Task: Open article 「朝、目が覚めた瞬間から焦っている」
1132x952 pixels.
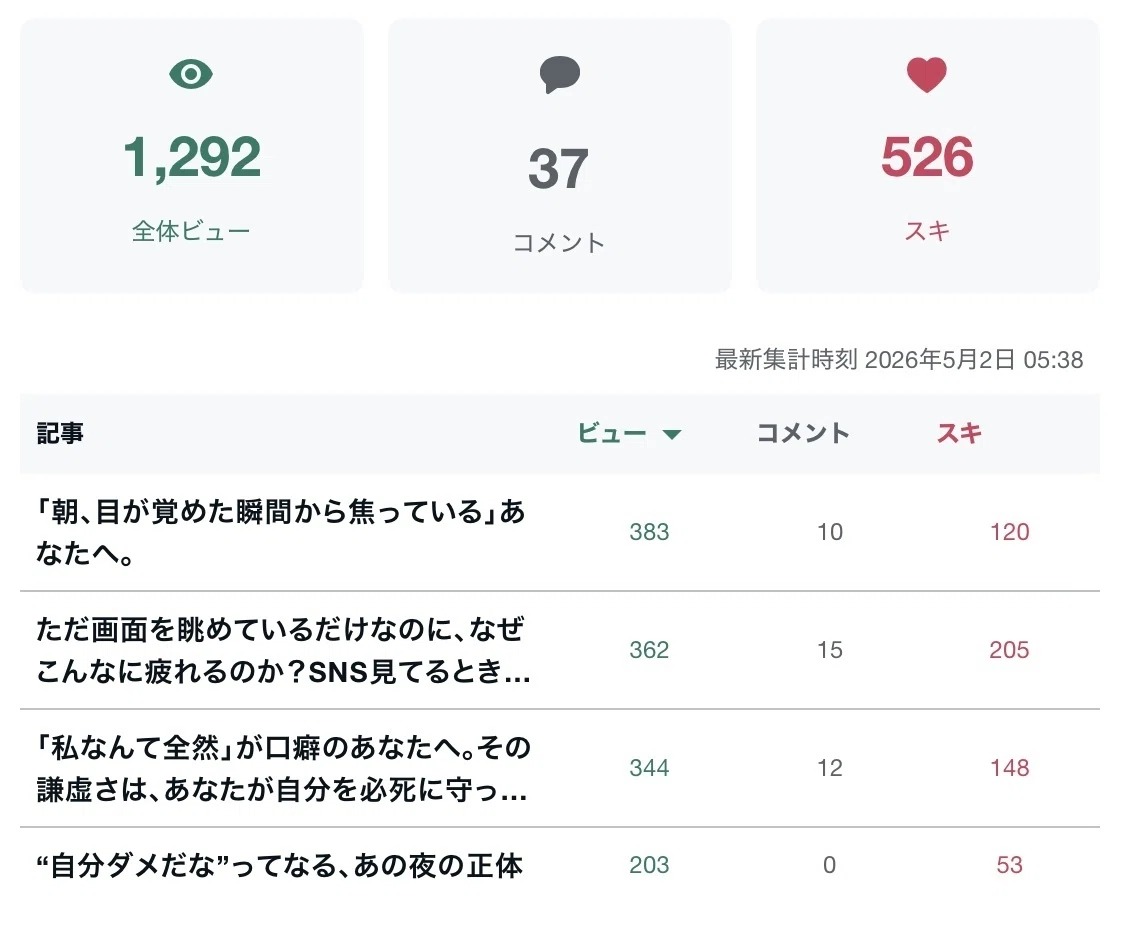Action: point(281,533)
